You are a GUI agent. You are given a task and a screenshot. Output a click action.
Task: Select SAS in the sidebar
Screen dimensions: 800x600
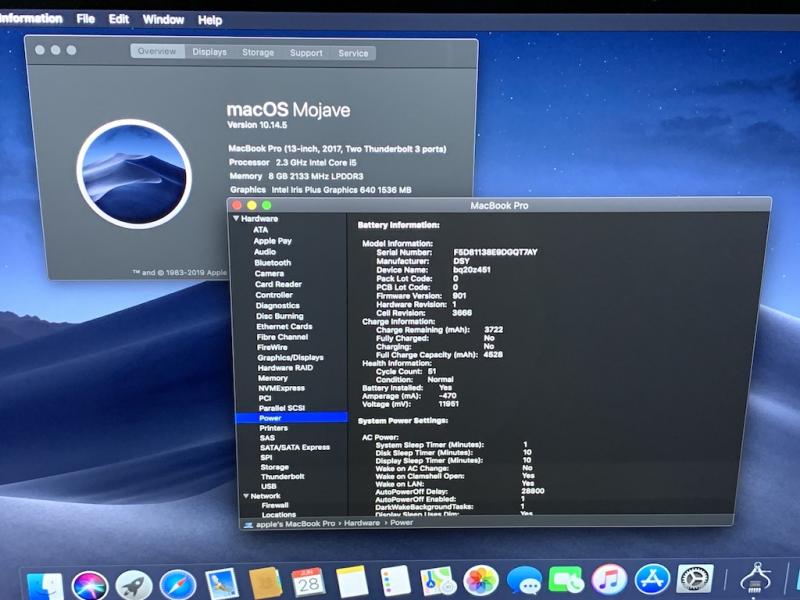coord(267,438)
